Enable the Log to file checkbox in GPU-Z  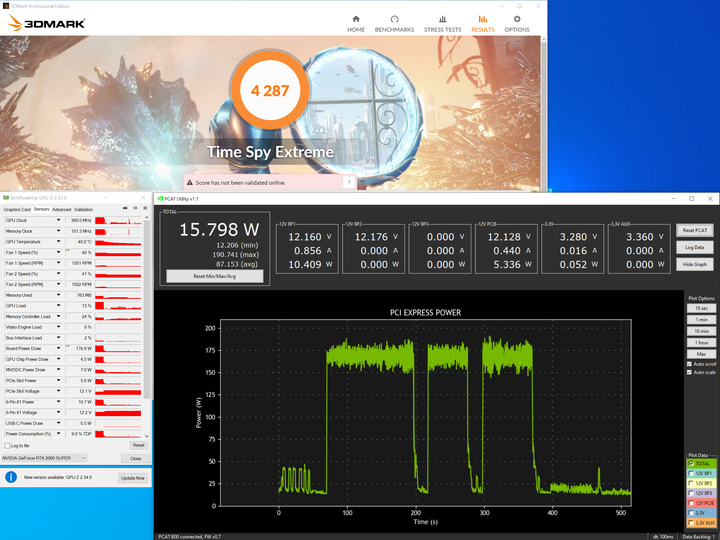click(x=7, y=445)
